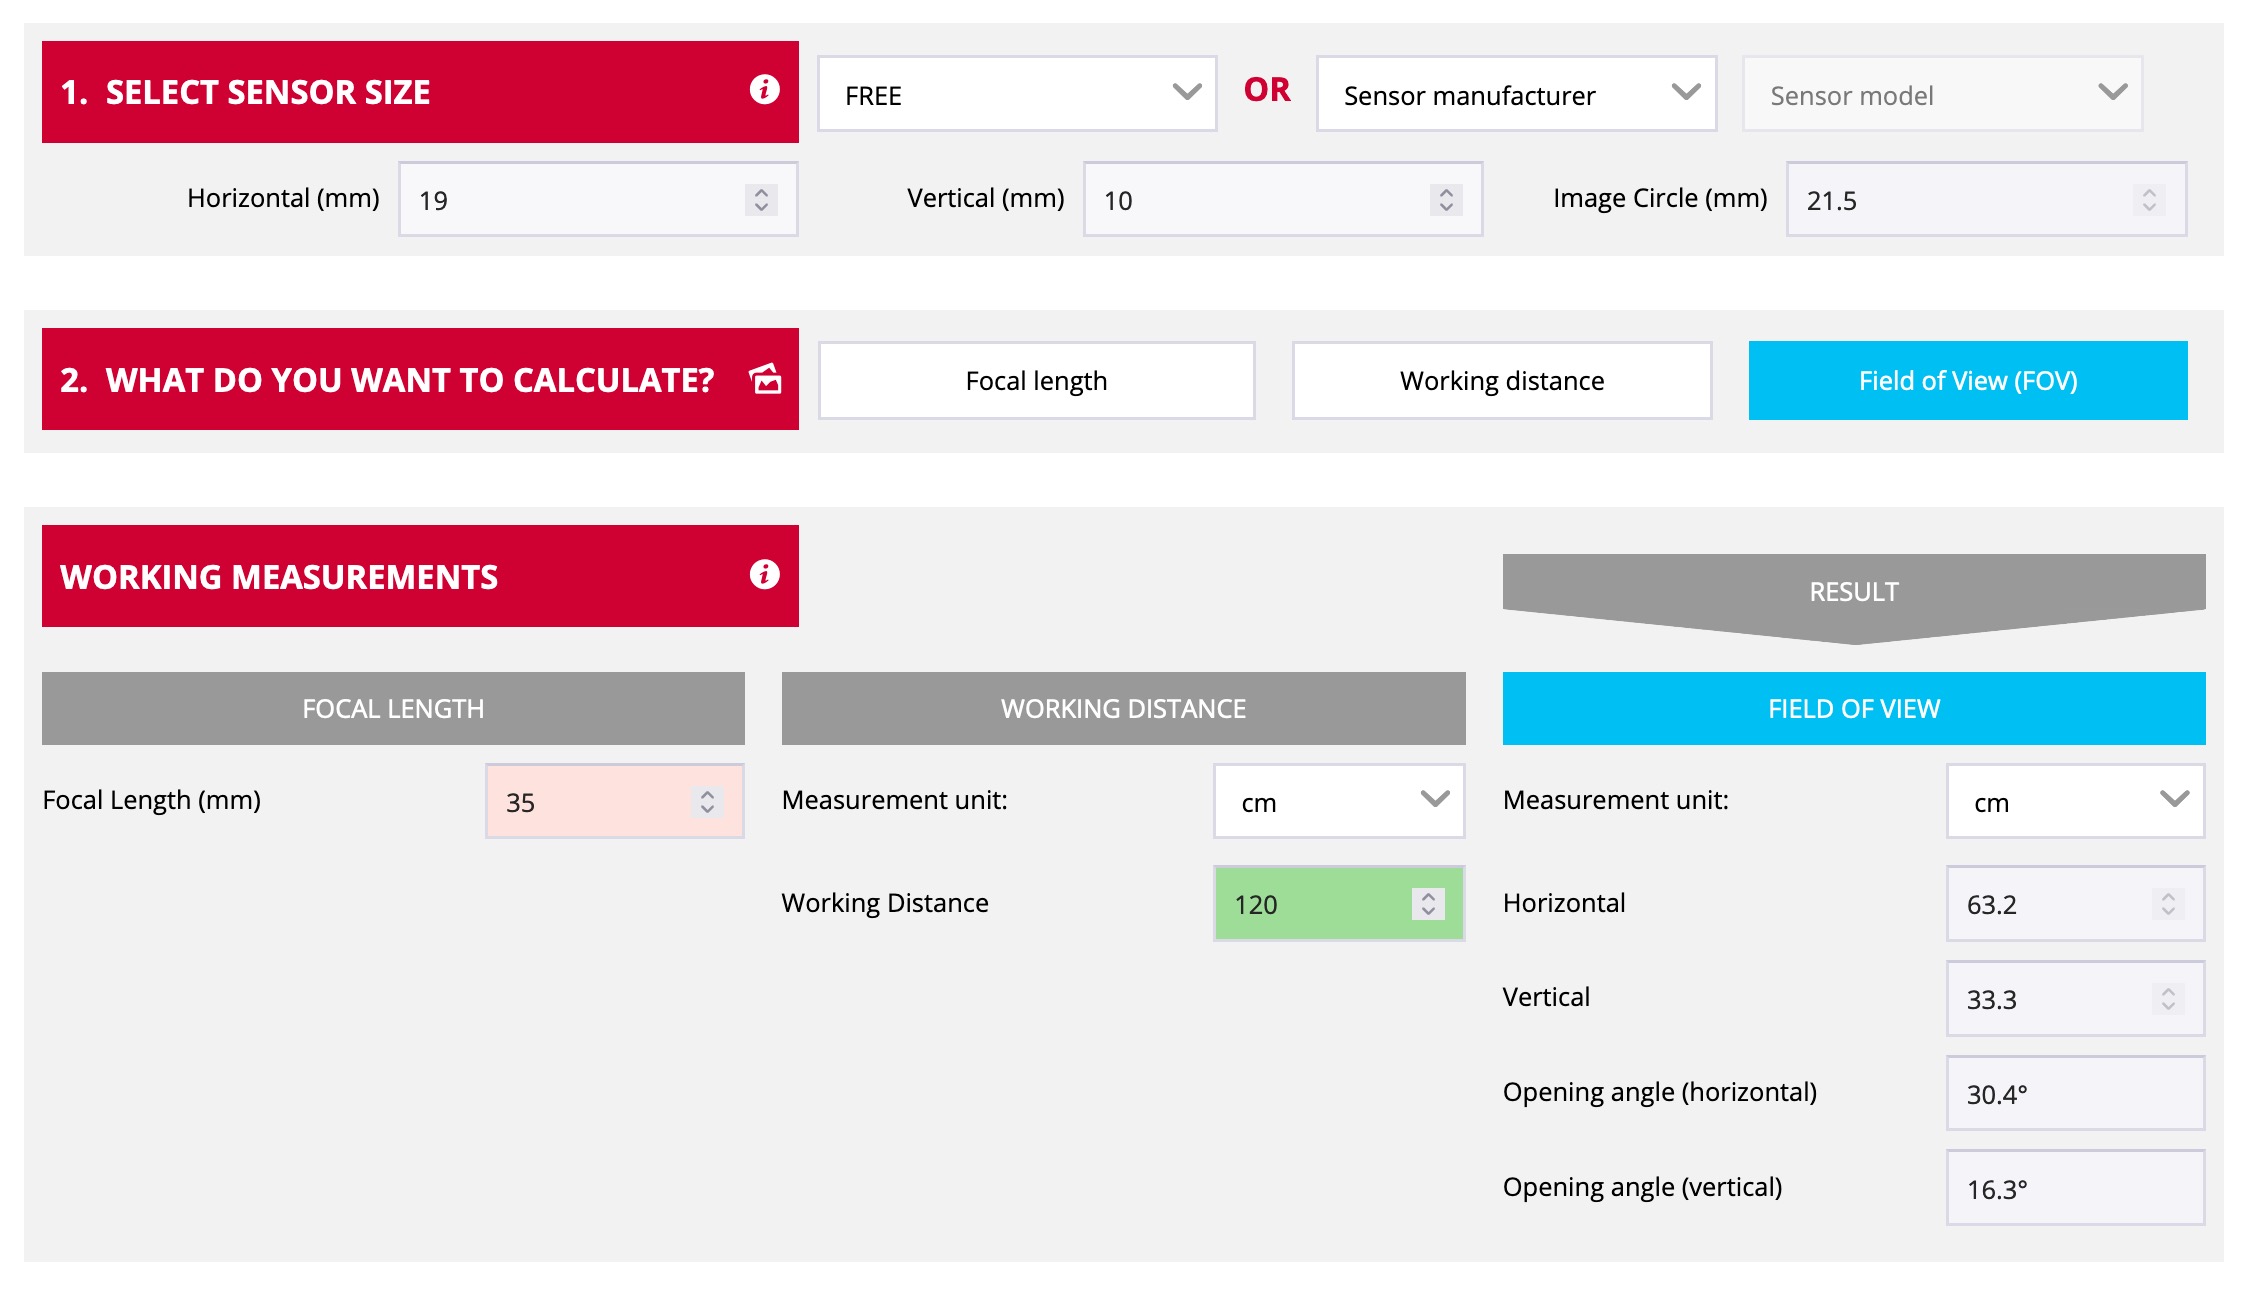This screenshot has height=1294, width=2248.
Task: Click the 'Opening angle (horizontal)' label
Action: pyautogui.click(x=1660, y=1092)
